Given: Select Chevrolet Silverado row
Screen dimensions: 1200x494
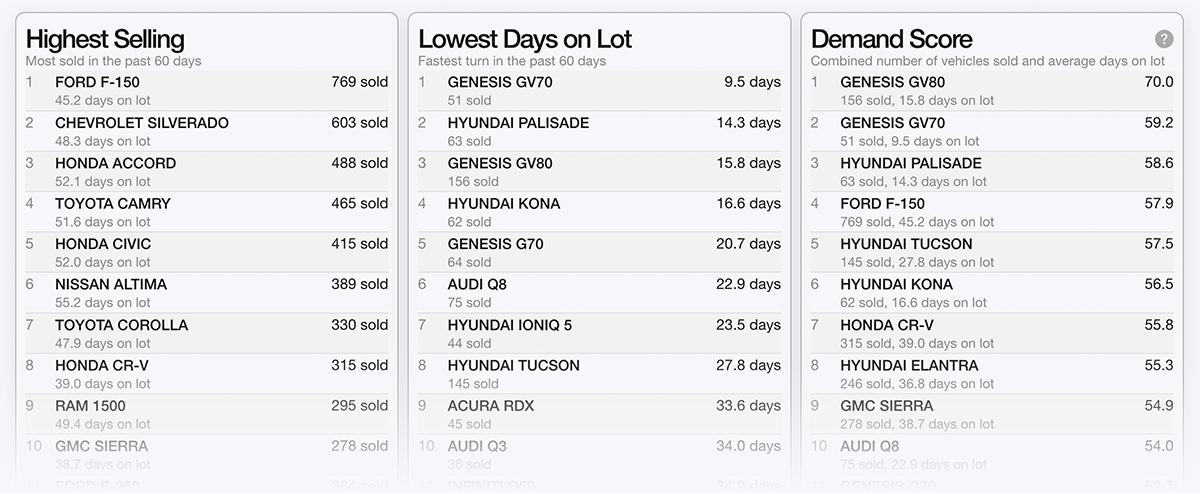Looking at the screenshot, I should (142, 123).
